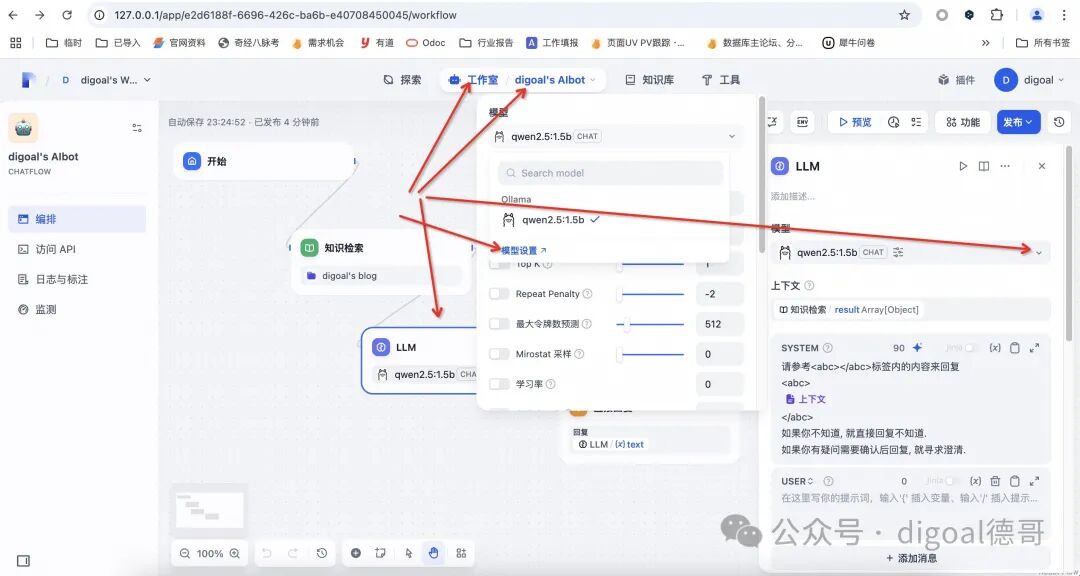Close the LLM node panel
This screenshot has width=1080, height=576.
pos(1041,166)
